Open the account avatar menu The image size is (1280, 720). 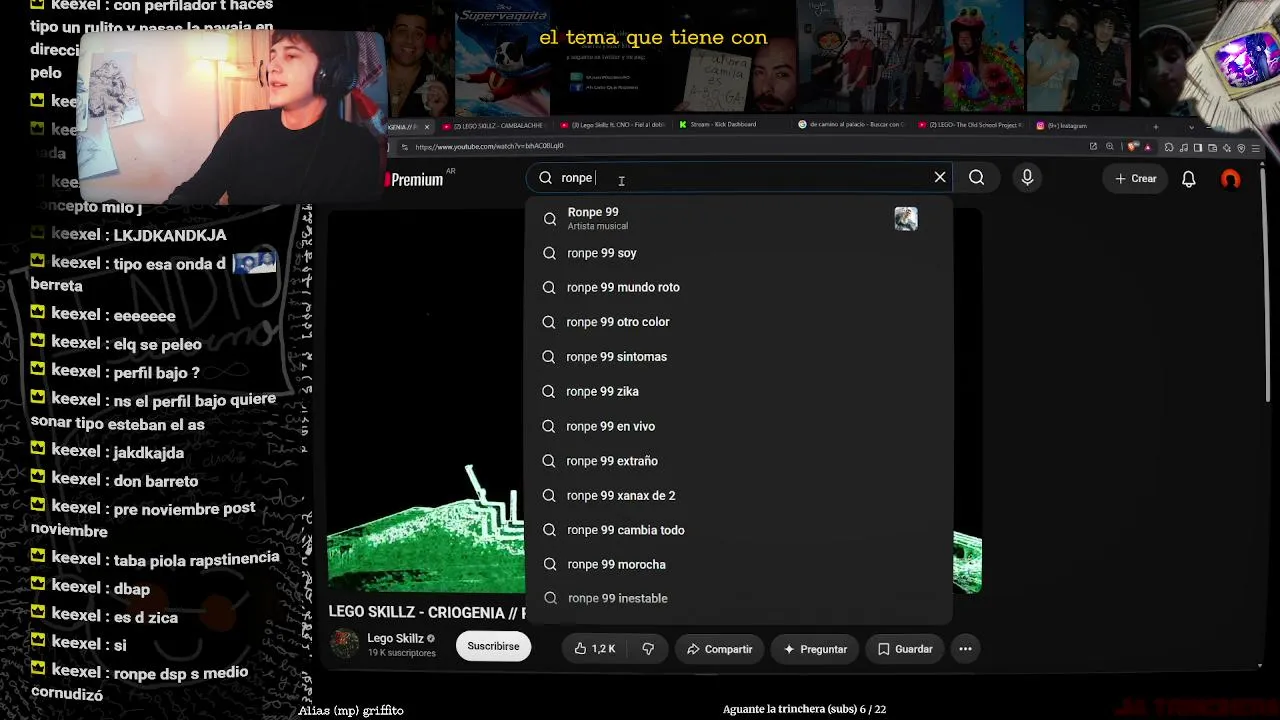point(1231,179)
